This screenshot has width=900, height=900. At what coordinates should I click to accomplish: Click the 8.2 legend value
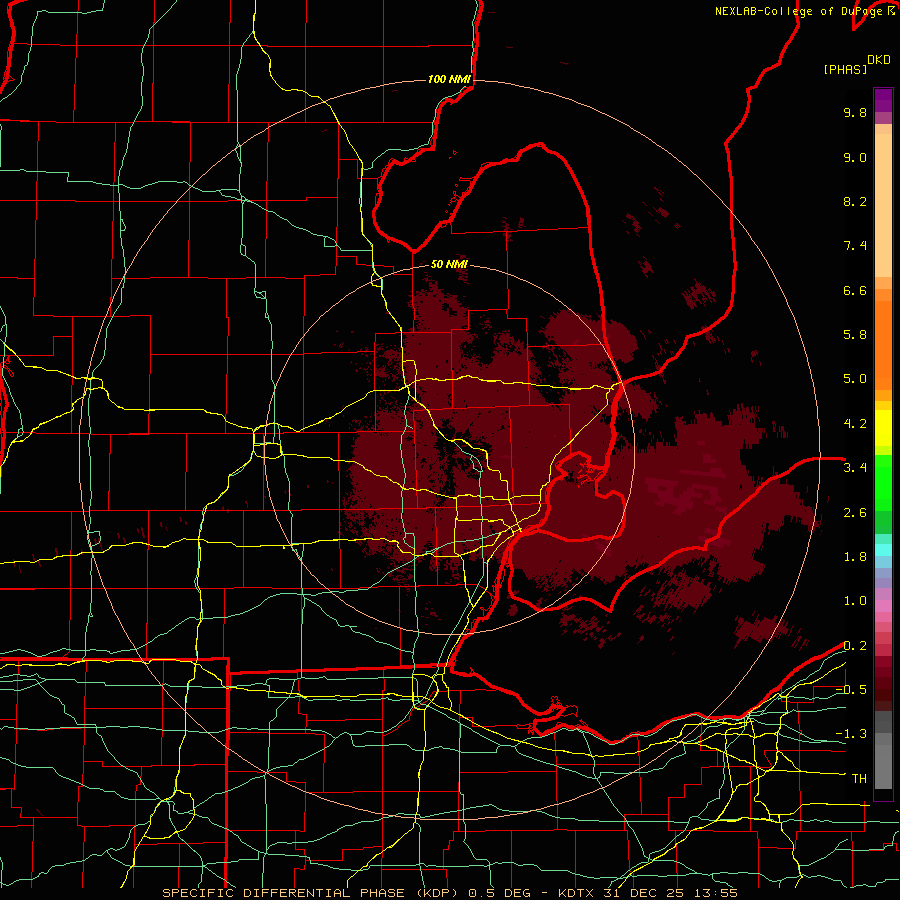[855, 201]
